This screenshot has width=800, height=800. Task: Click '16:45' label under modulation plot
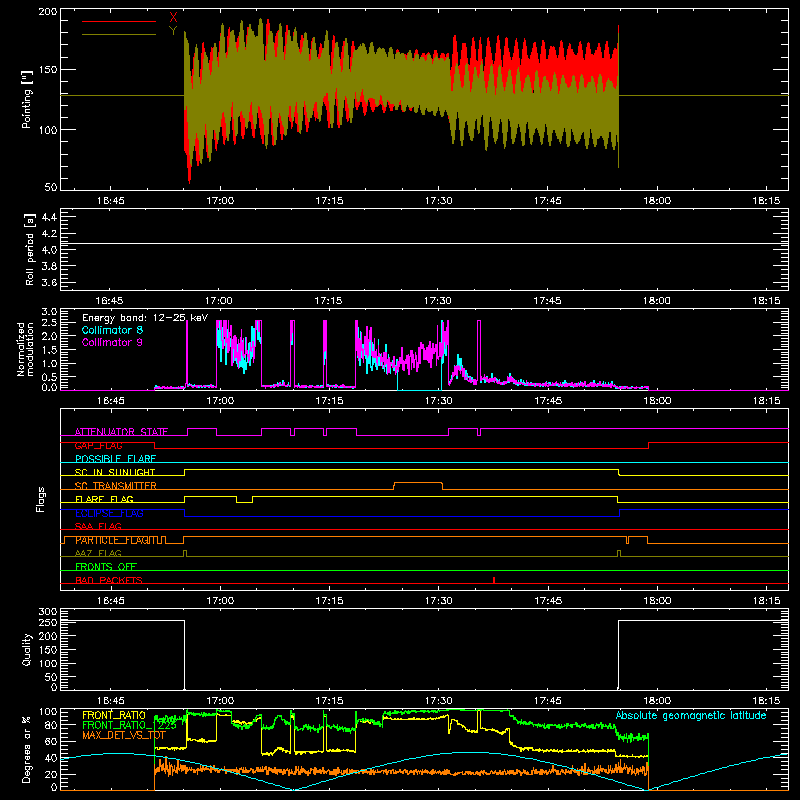111,401
